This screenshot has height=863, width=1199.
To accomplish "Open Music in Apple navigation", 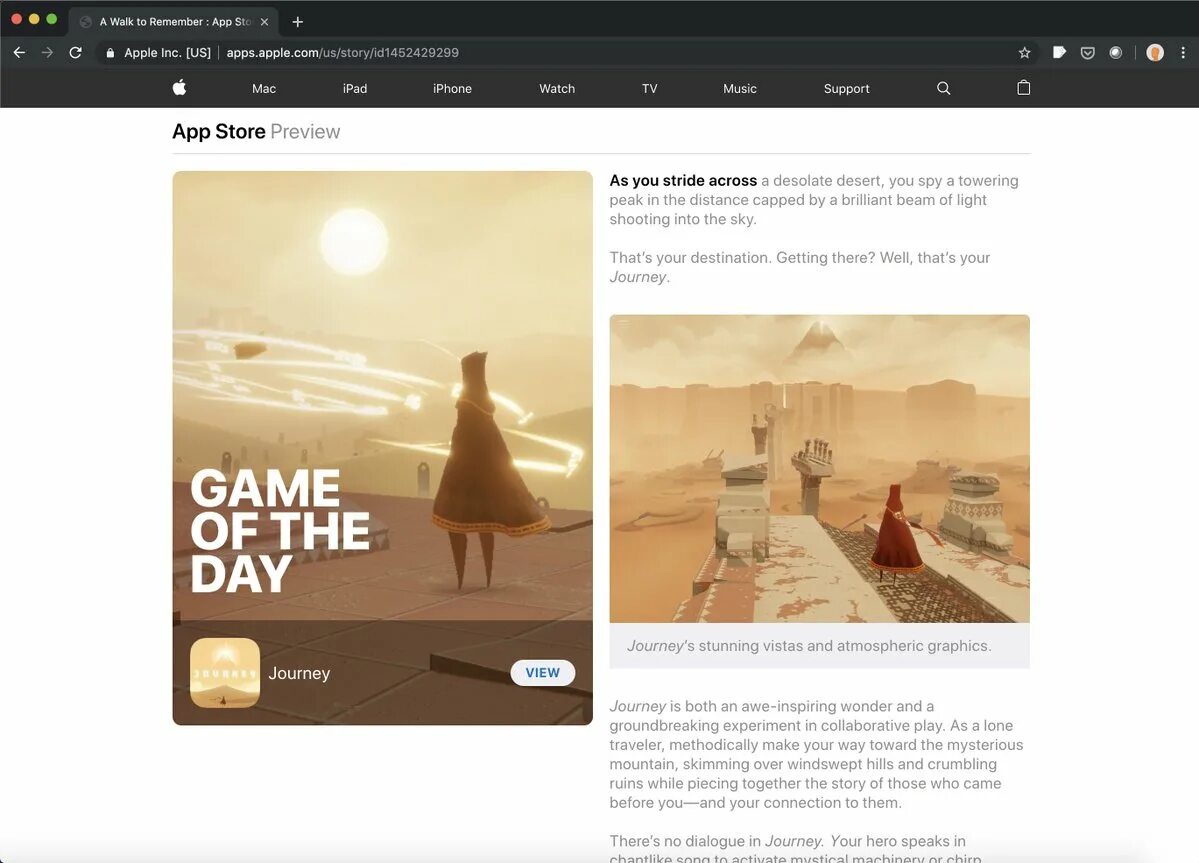I will click(739, 89).
